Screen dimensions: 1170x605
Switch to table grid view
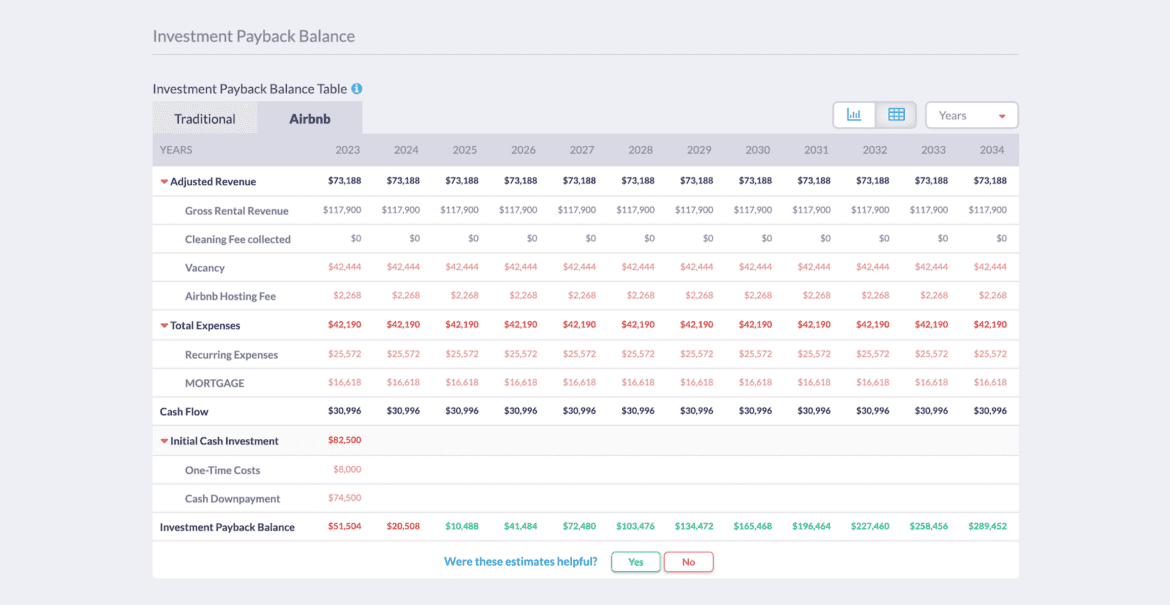click(896, 115)
